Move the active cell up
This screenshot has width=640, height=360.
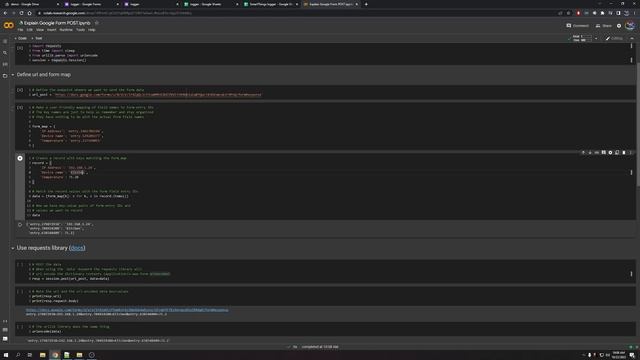coord(583,152)
